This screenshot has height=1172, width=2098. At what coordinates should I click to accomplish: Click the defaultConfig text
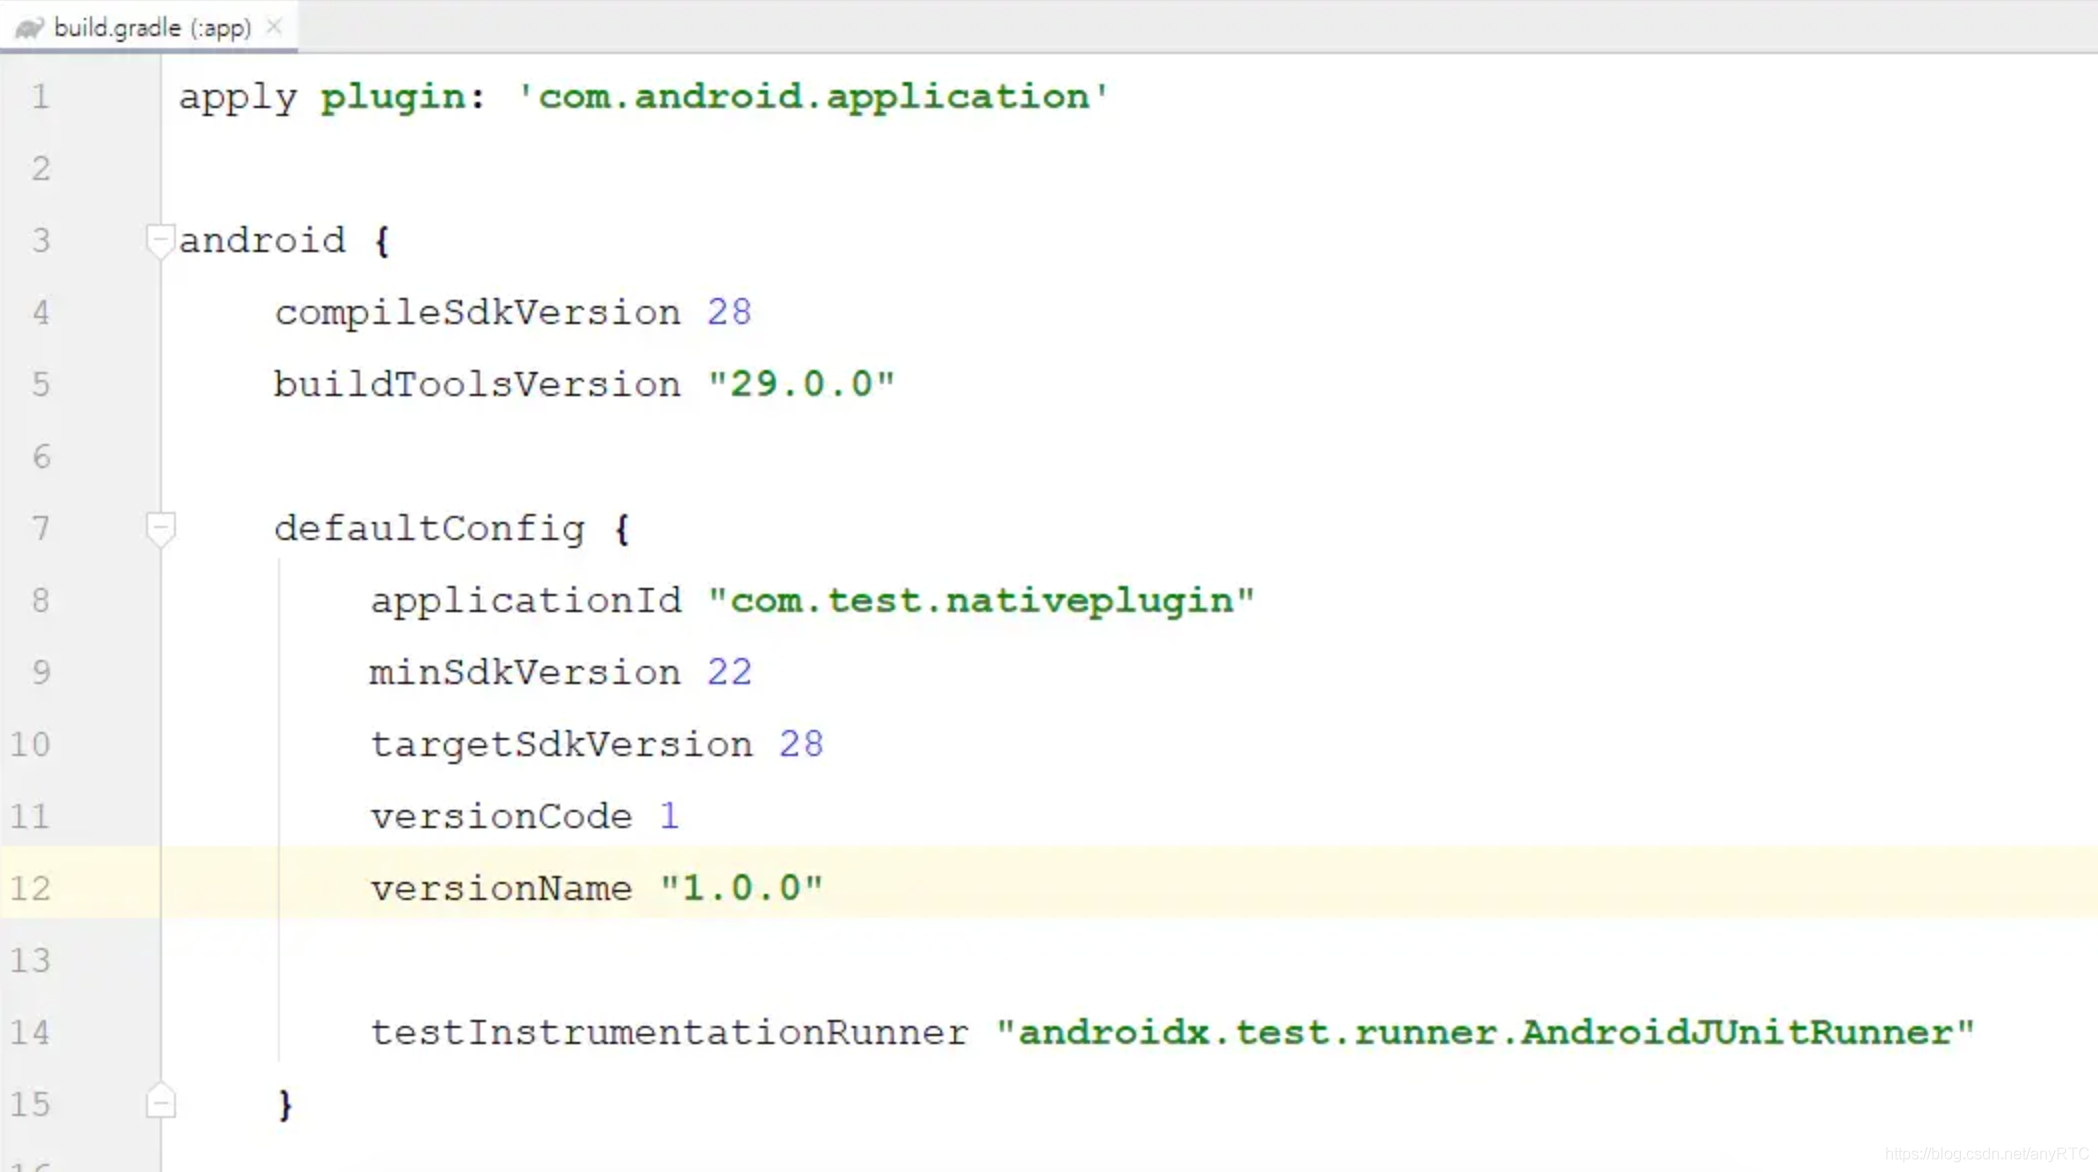click(x=430, y=529)
